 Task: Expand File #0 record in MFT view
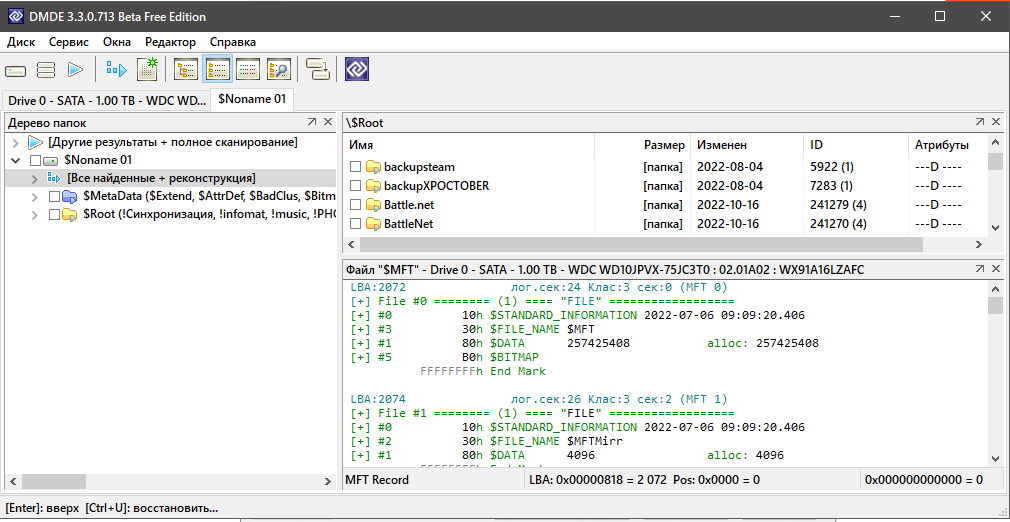tap(359, 302)
